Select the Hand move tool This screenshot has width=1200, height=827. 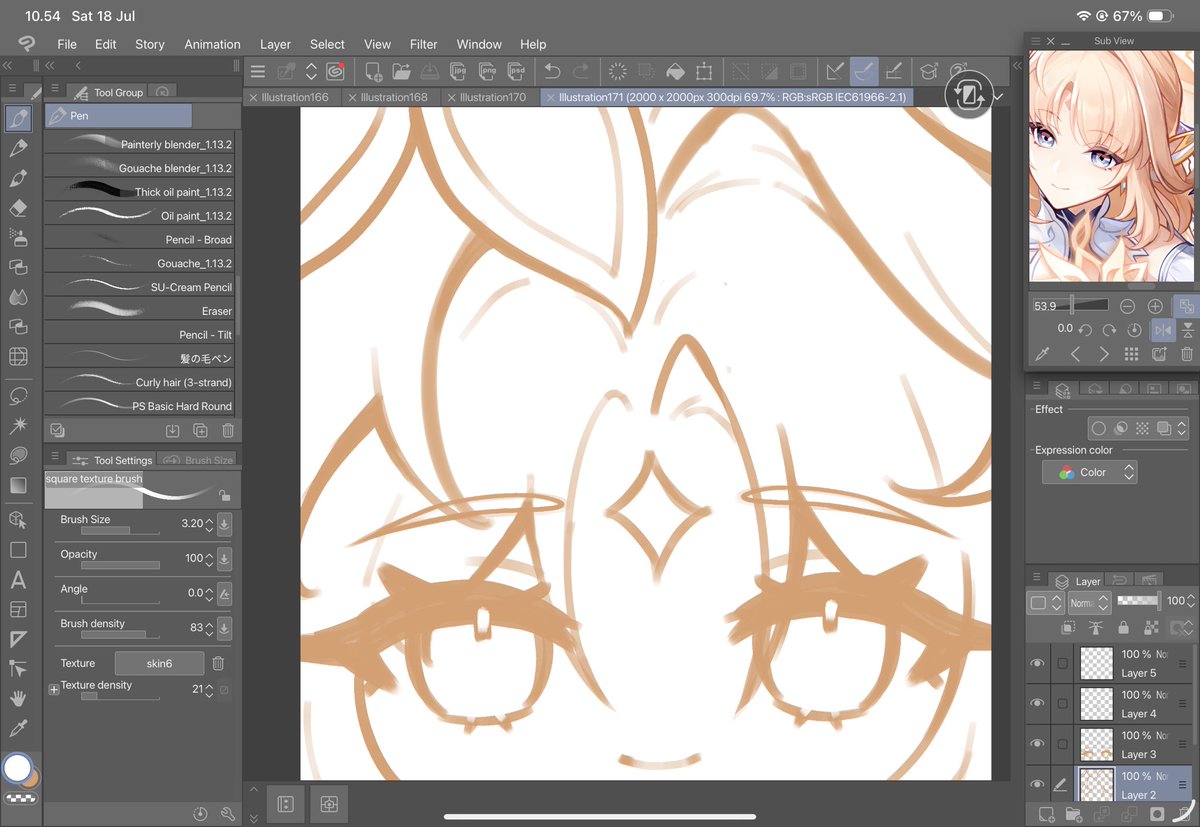click(18, 698)
